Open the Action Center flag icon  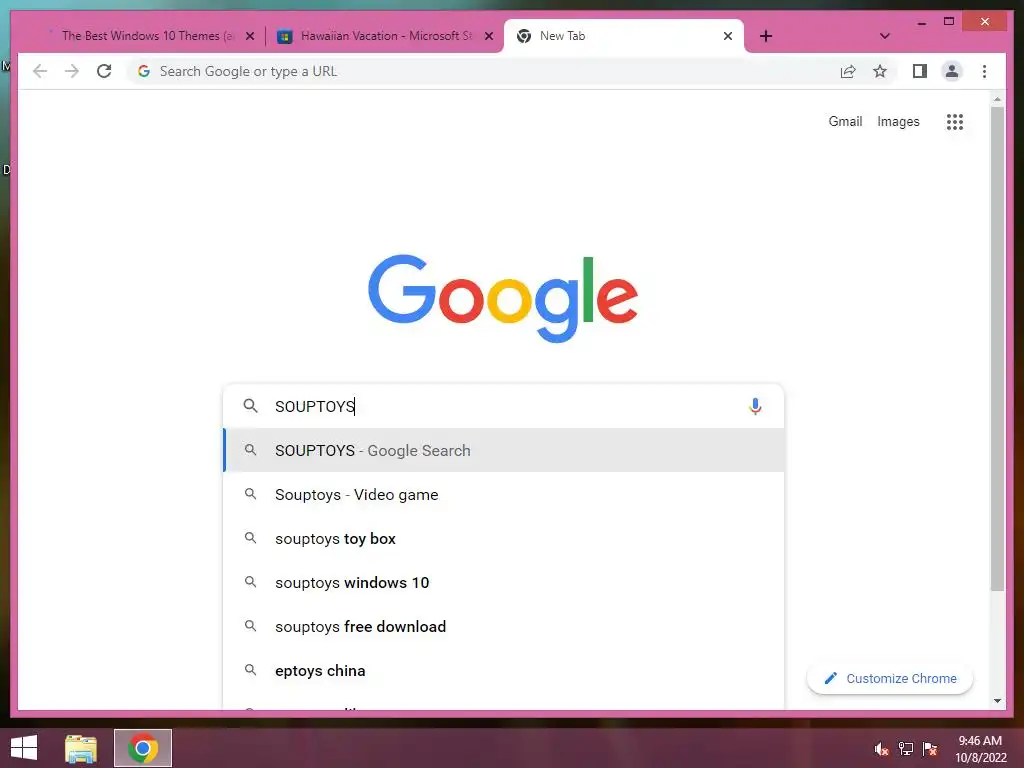coord(930,749)
